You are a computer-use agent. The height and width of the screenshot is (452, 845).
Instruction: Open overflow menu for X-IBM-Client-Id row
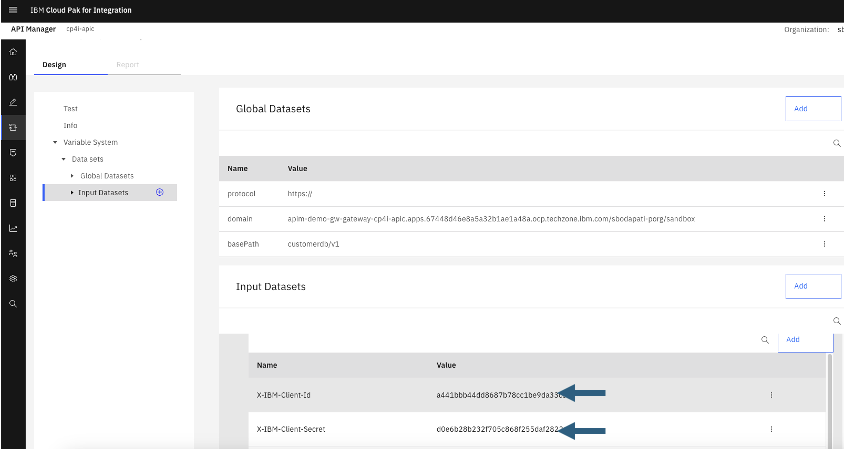pyautogui.click(x=771, y=395)
